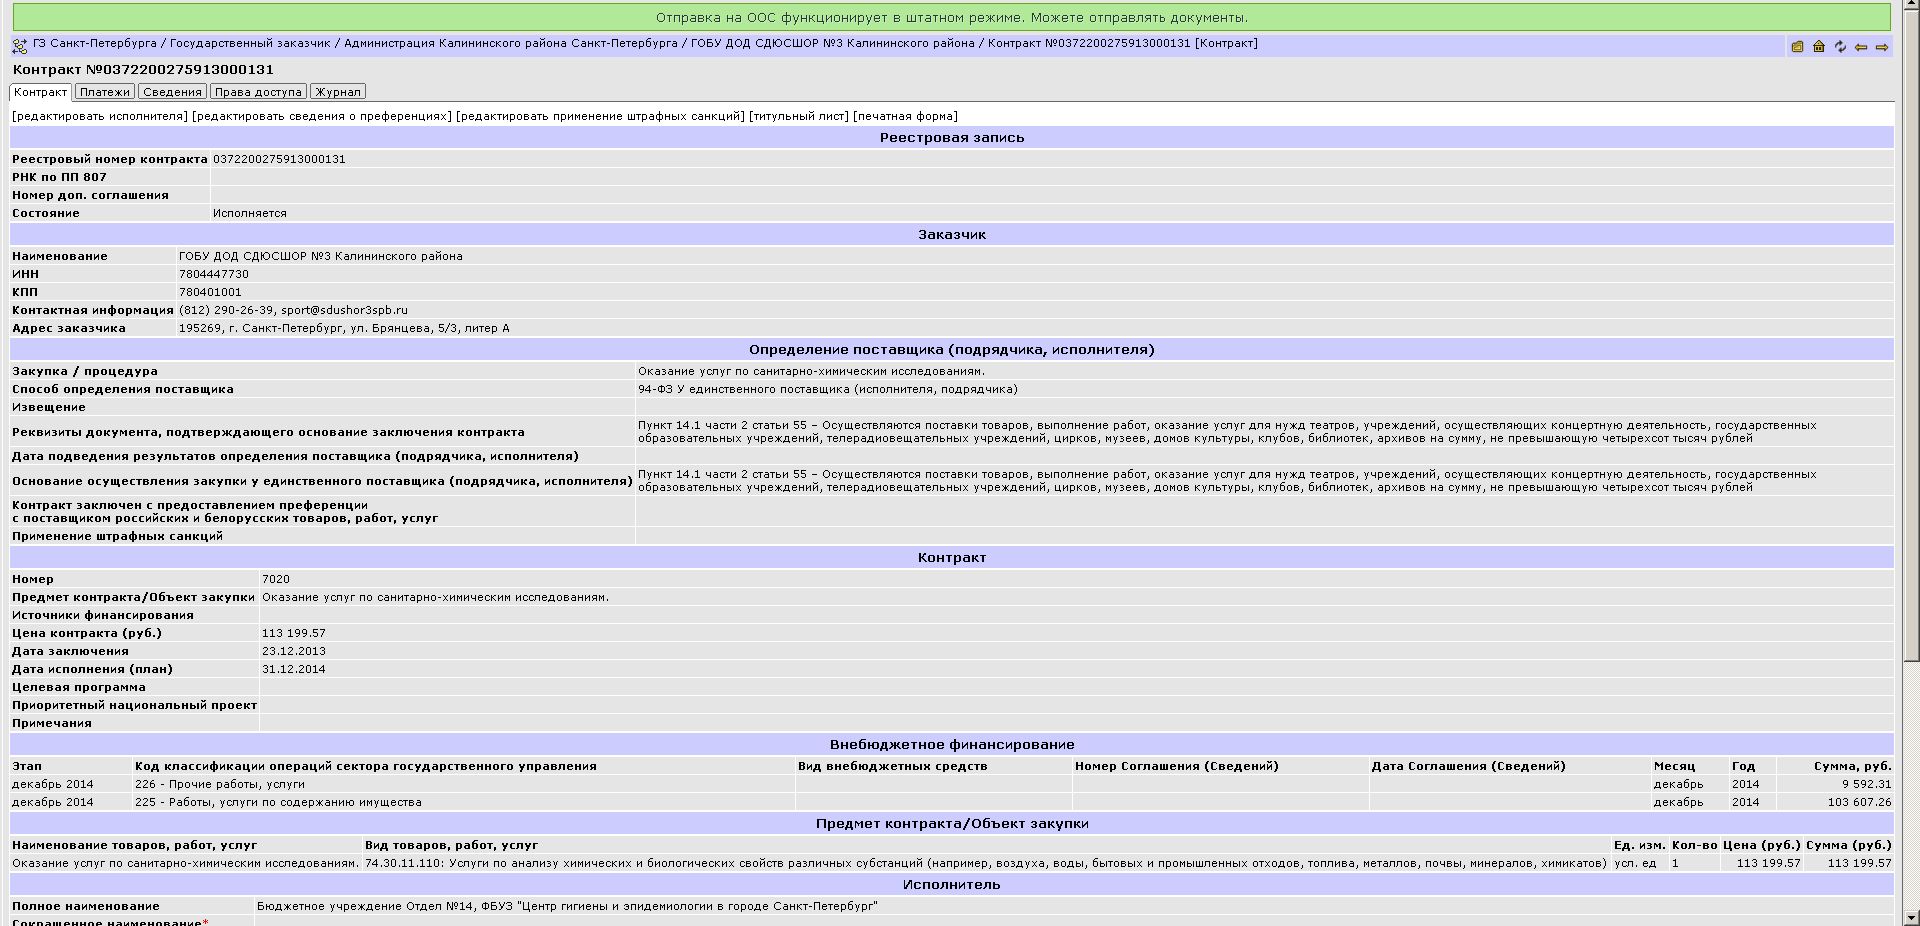Click редактировать сведения о преференциях link
Viewport: 1920px width, 926px height.
click(322, 116)
